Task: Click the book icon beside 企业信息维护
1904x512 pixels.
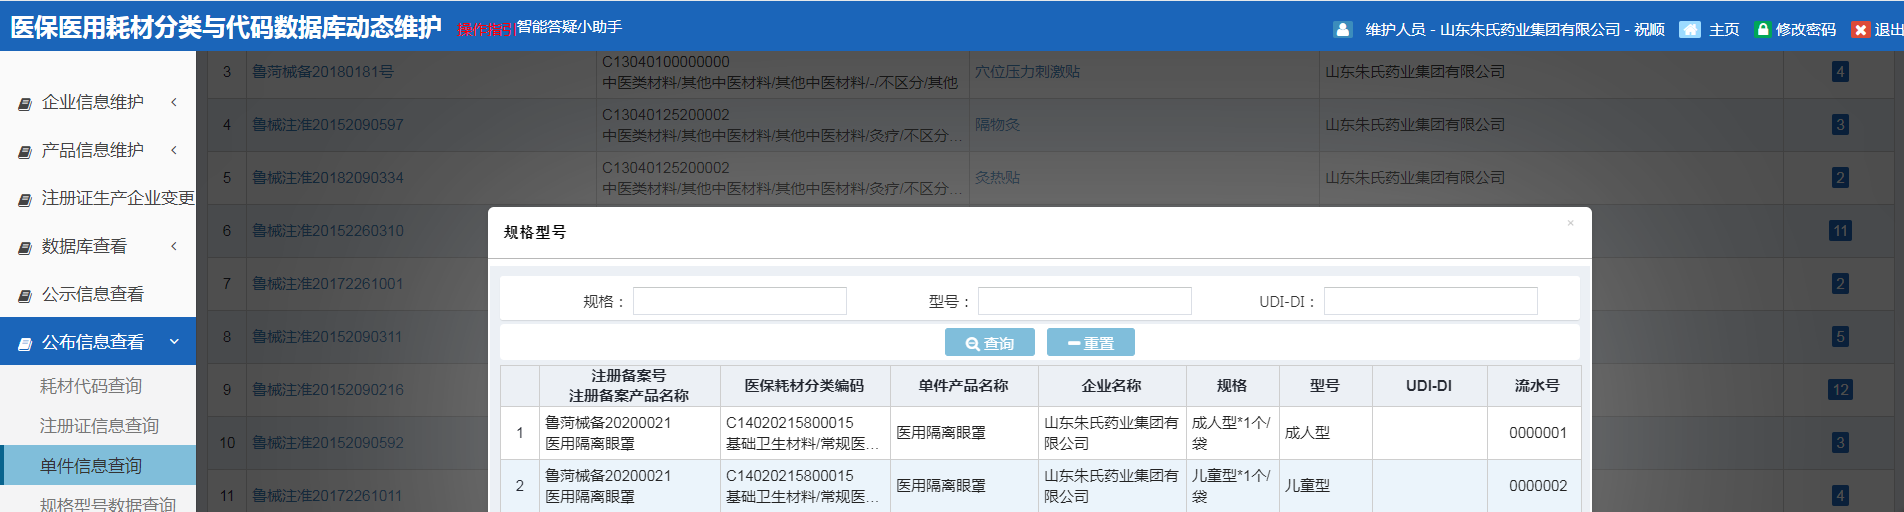Action: pos(25,103)
